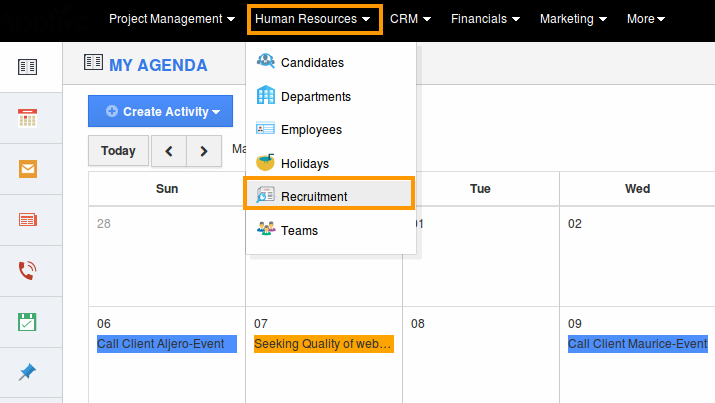Expand the Project Management dropdown

point(172,19)
